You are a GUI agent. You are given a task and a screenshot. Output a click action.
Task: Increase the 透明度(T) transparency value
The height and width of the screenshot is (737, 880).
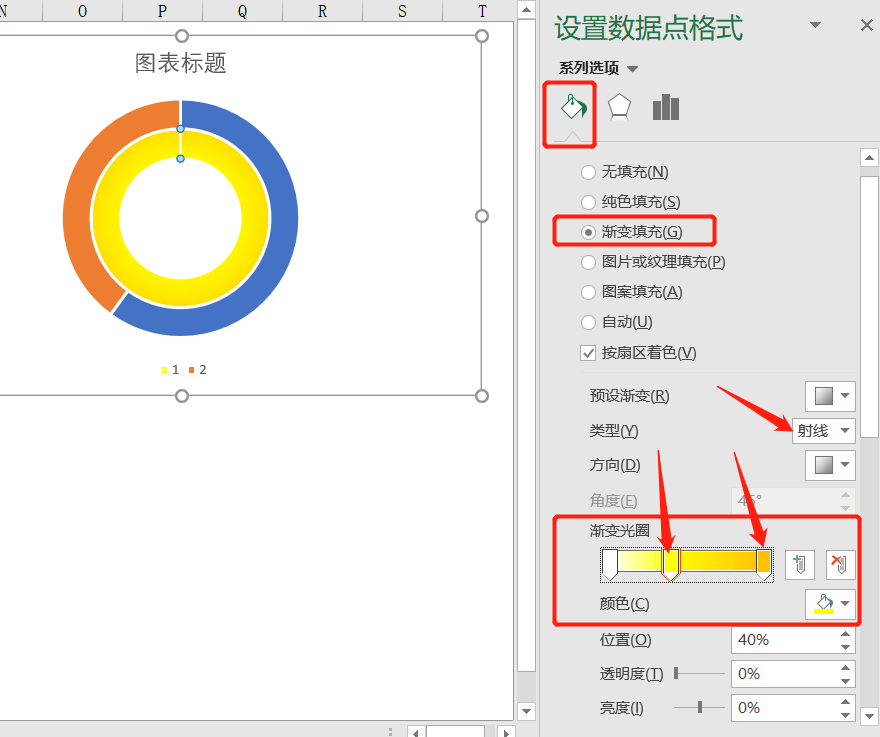[845, 668]
